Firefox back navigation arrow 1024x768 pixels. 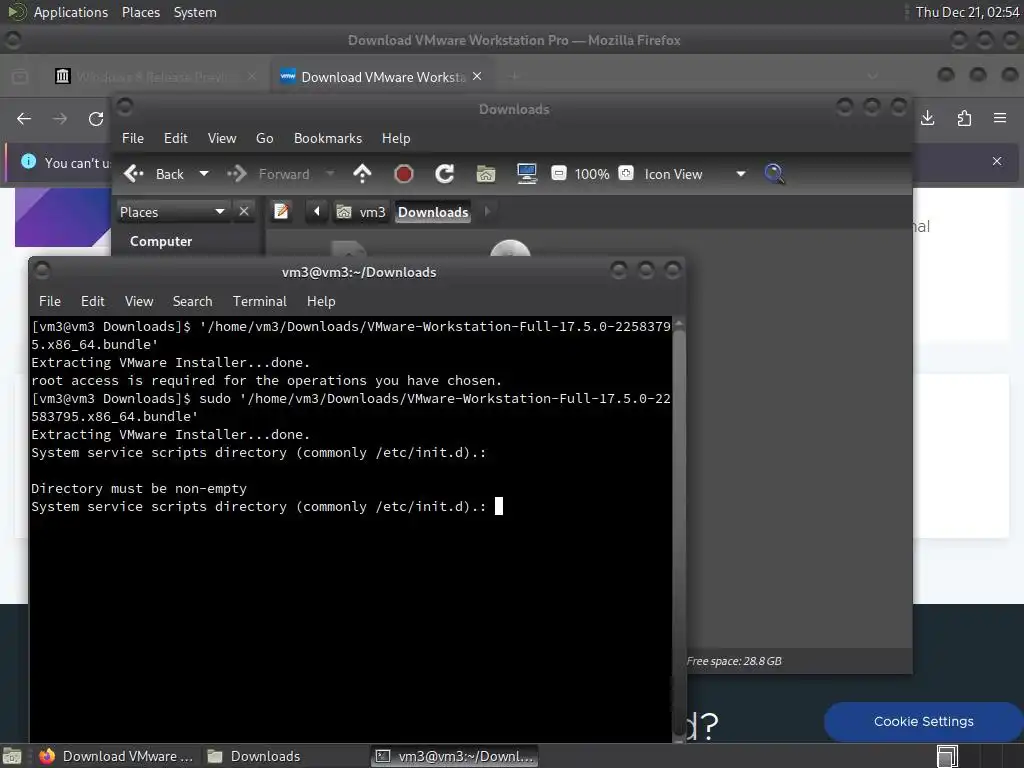[x=24, y=118]
